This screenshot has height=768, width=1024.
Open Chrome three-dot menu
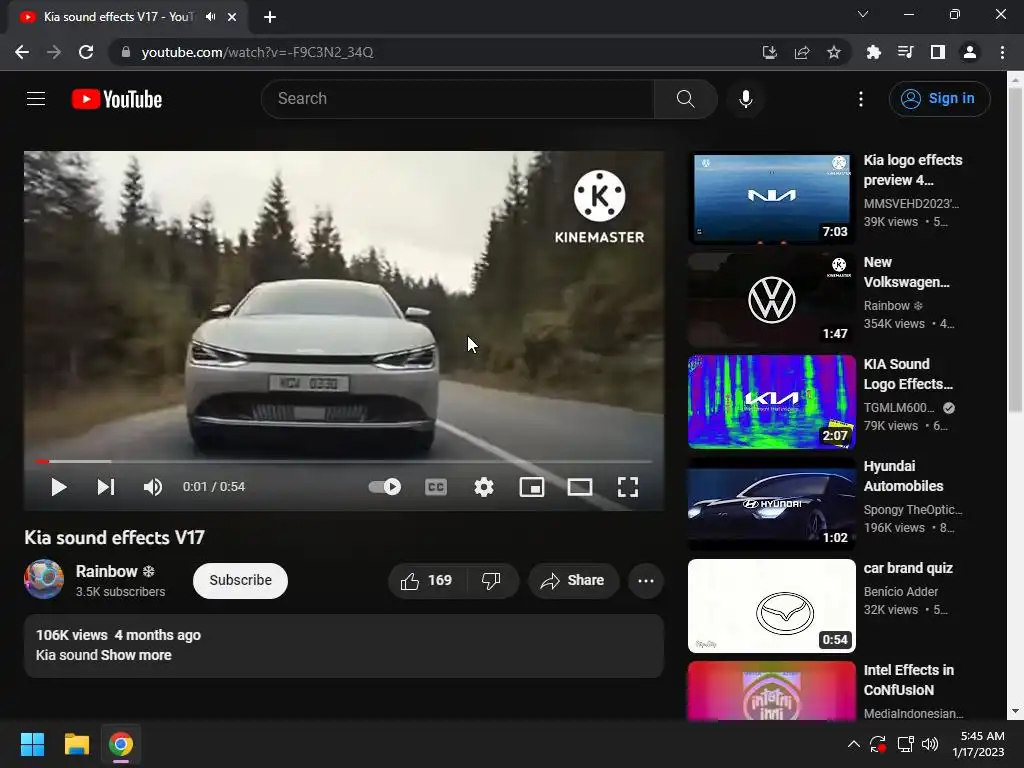pos(1002,52)
